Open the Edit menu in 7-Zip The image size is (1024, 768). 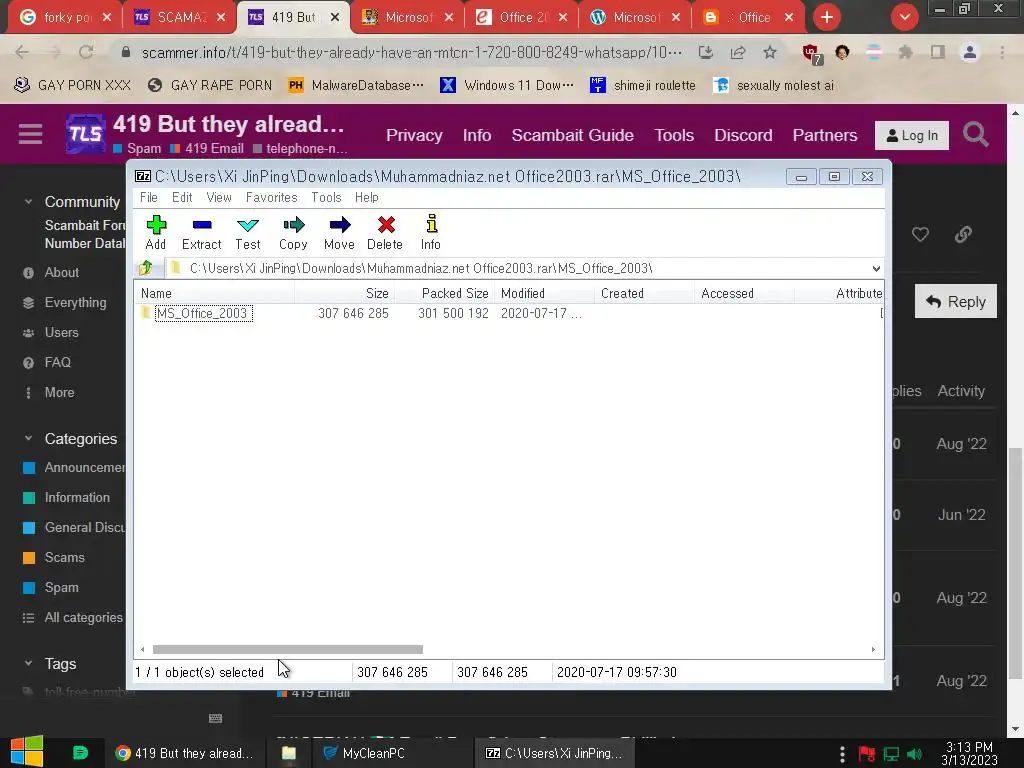[x=182, y=197]
